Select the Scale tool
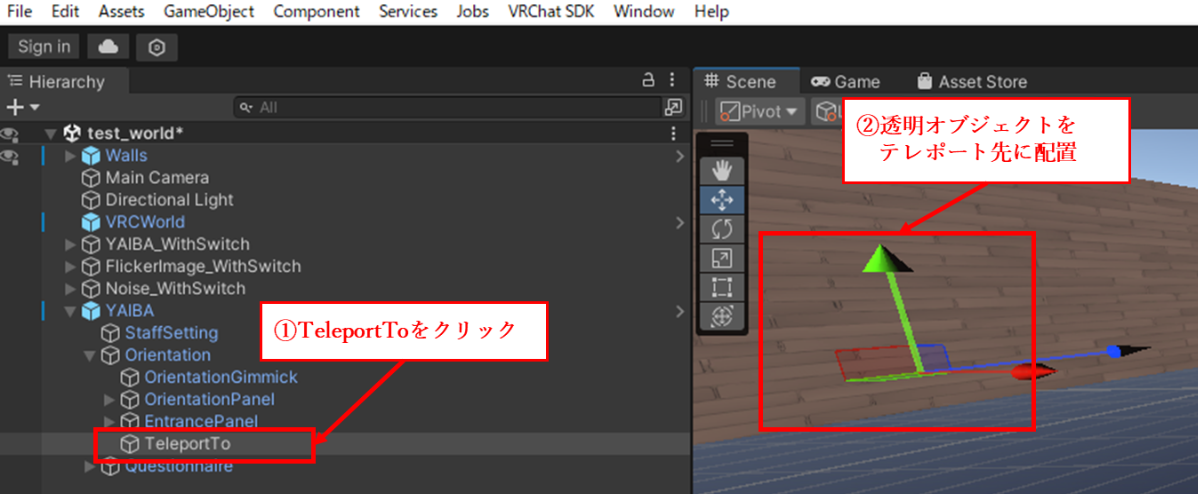 tap(721, 258)
